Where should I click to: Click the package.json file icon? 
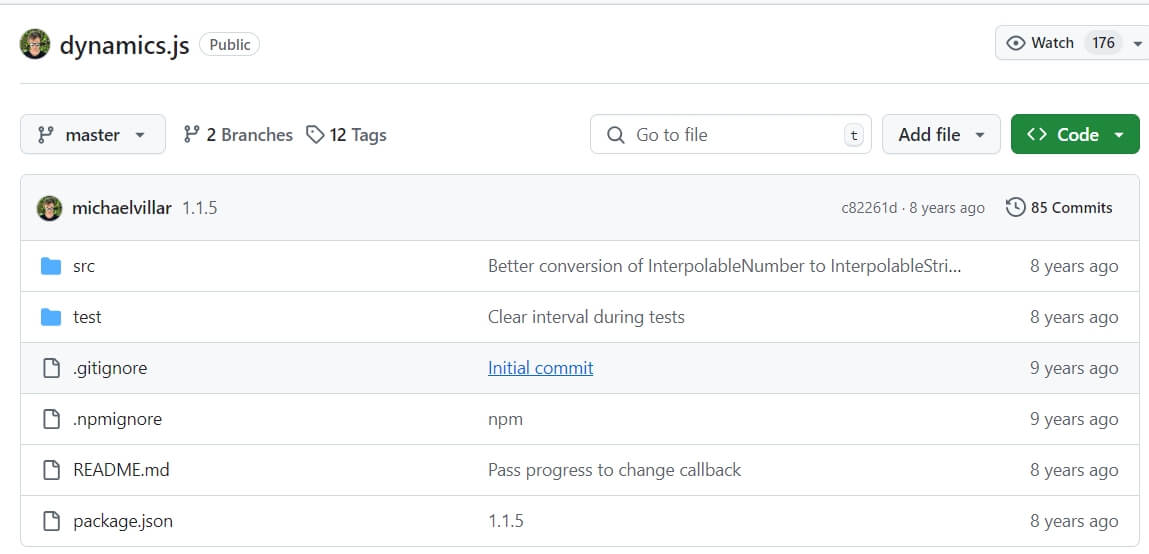click(x=51, y=521)
